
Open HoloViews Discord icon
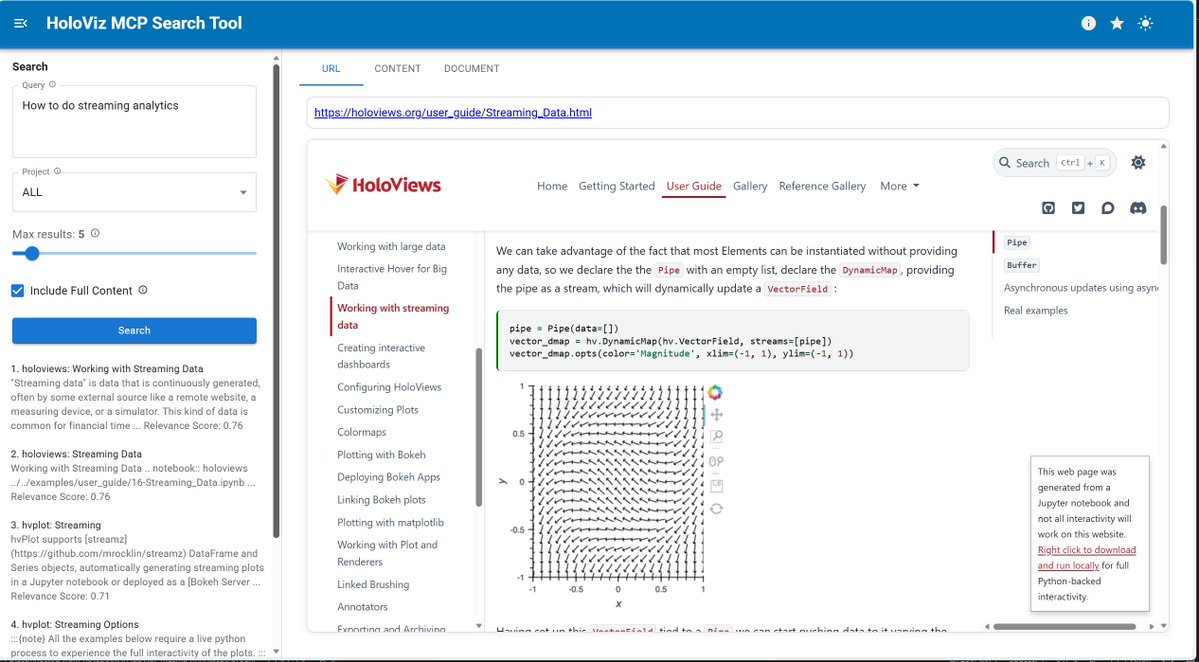coord(1138,208)
